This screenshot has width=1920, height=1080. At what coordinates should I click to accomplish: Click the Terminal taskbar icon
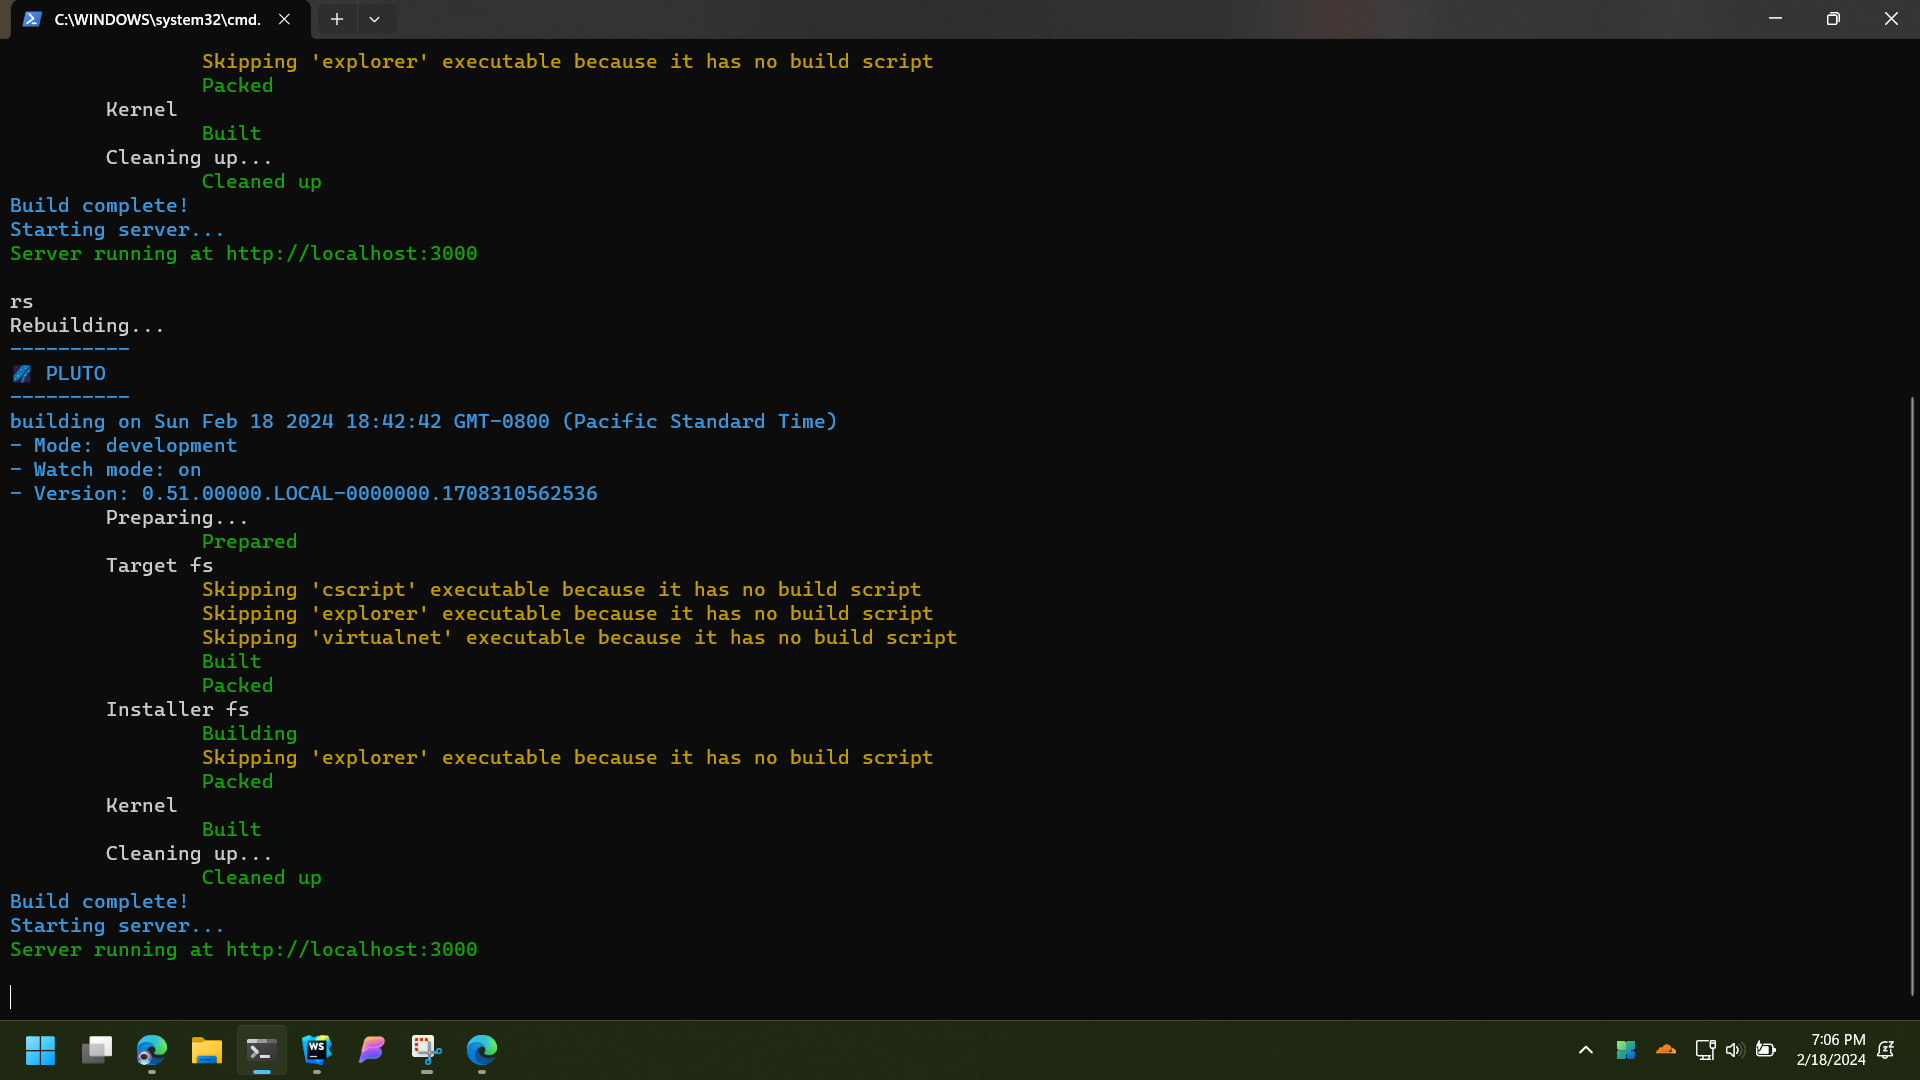[x=262, y=1050]
